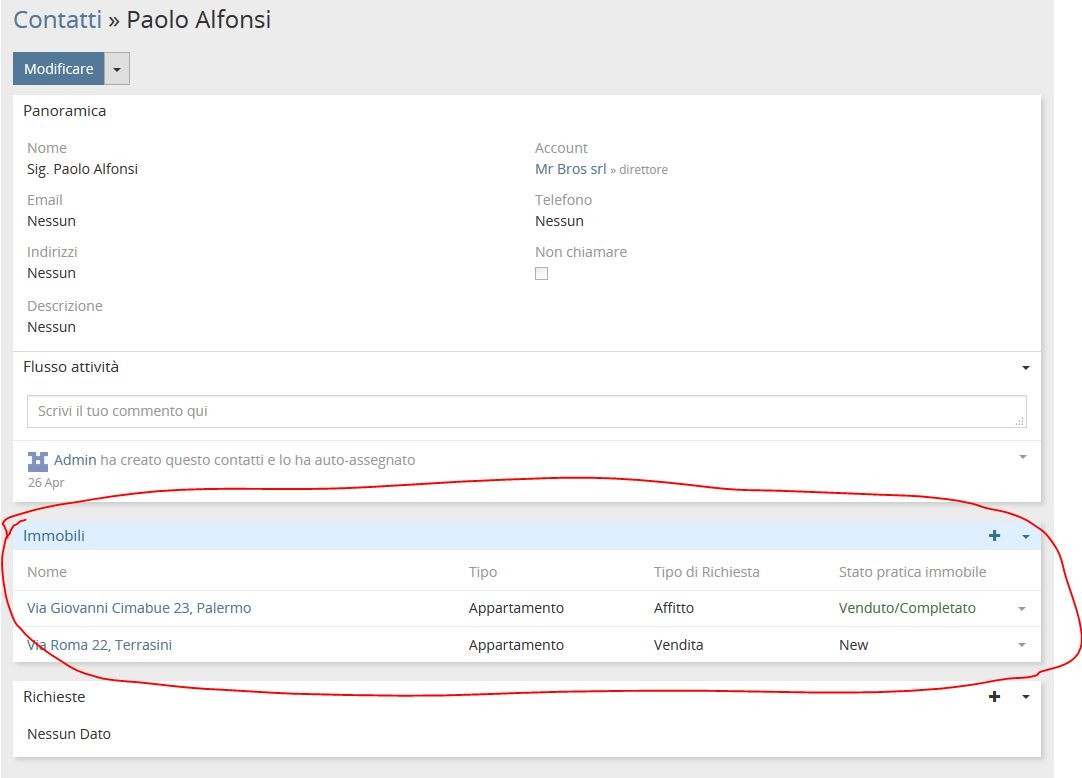Toggle the Non chiamare checkbox
This screenshot has width=1082, height=778.
[541, 274]
